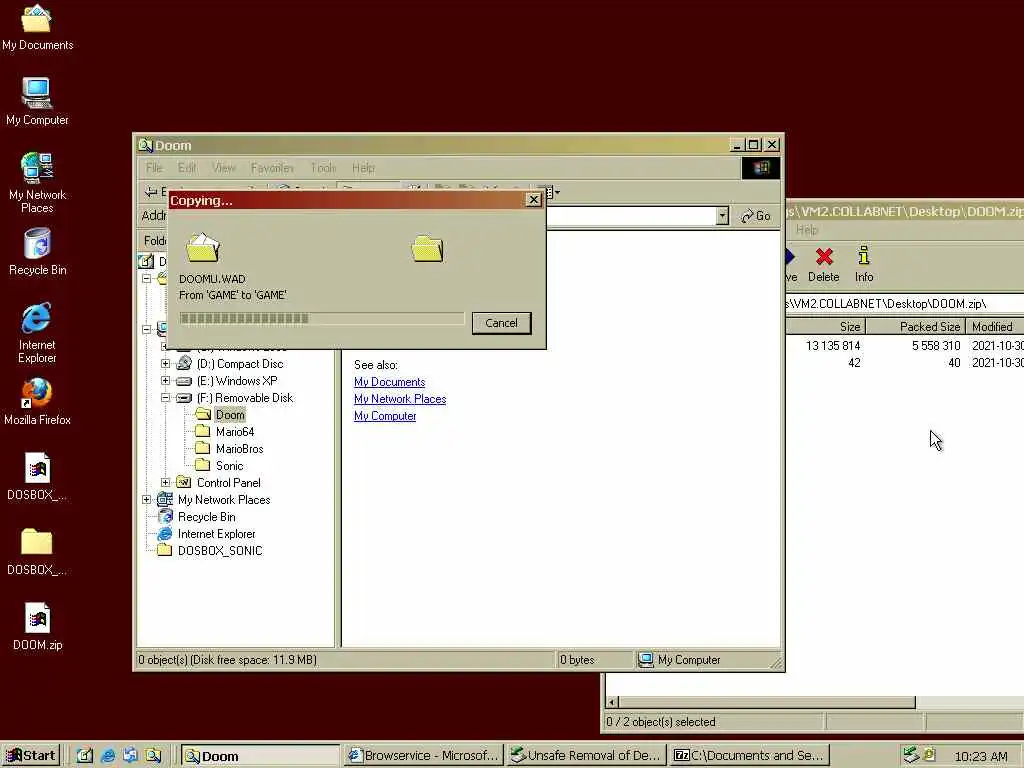The height and width of the screenshot is (768, 1024).
Task: Click the 10:23 AM clock in the tray
Action: point(980,756)
